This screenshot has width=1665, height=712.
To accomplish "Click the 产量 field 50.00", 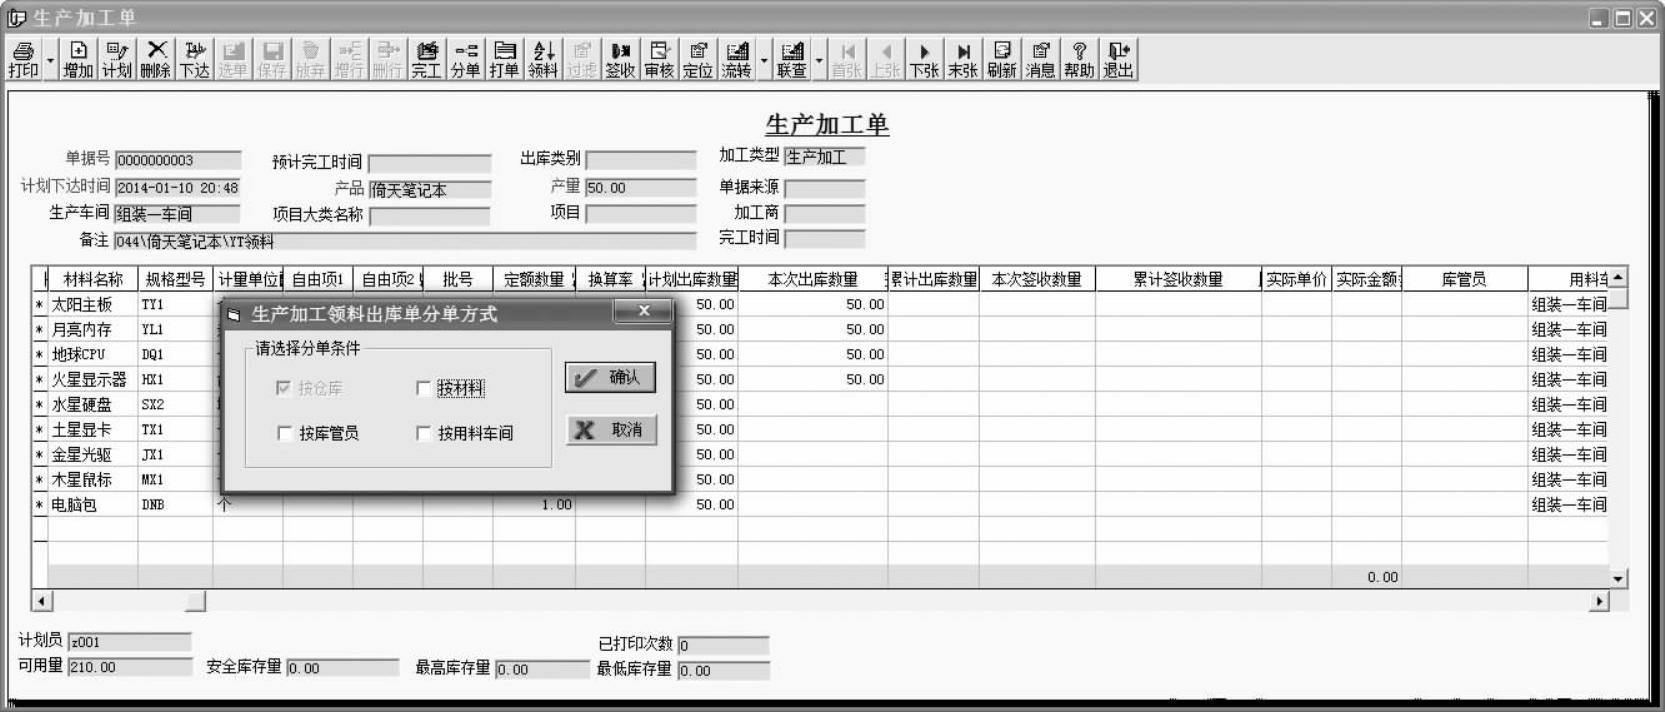I will (x=641, y=188).
